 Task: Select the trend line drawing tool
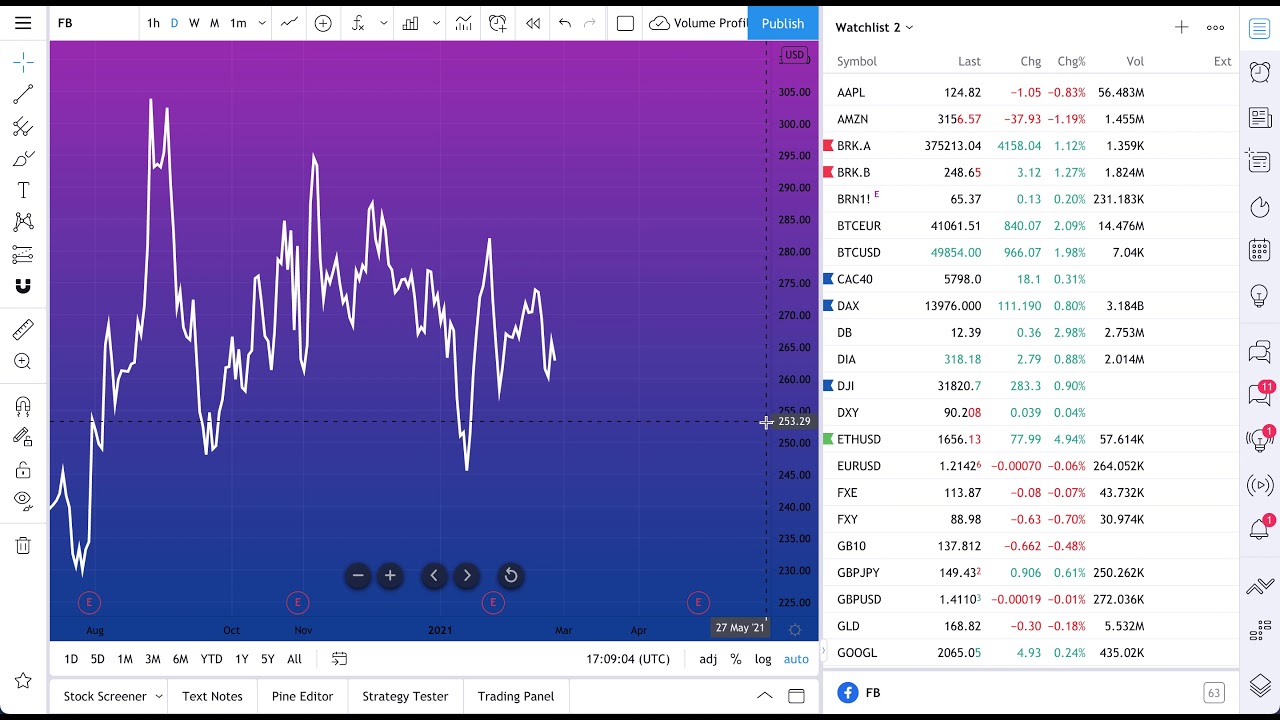click(23, 95)
